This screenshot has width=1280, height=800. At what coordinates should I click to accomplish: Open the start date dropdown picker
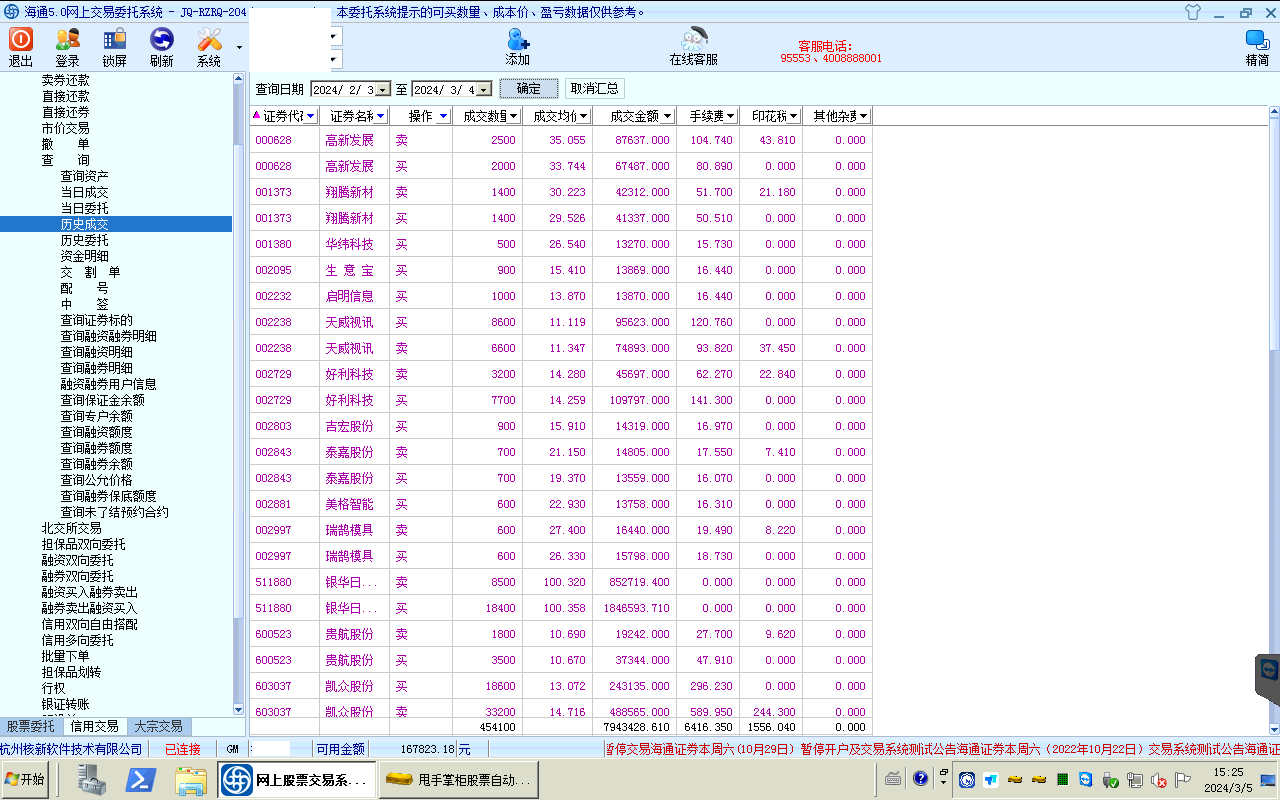pyautogui.click(x=383, y=90)
